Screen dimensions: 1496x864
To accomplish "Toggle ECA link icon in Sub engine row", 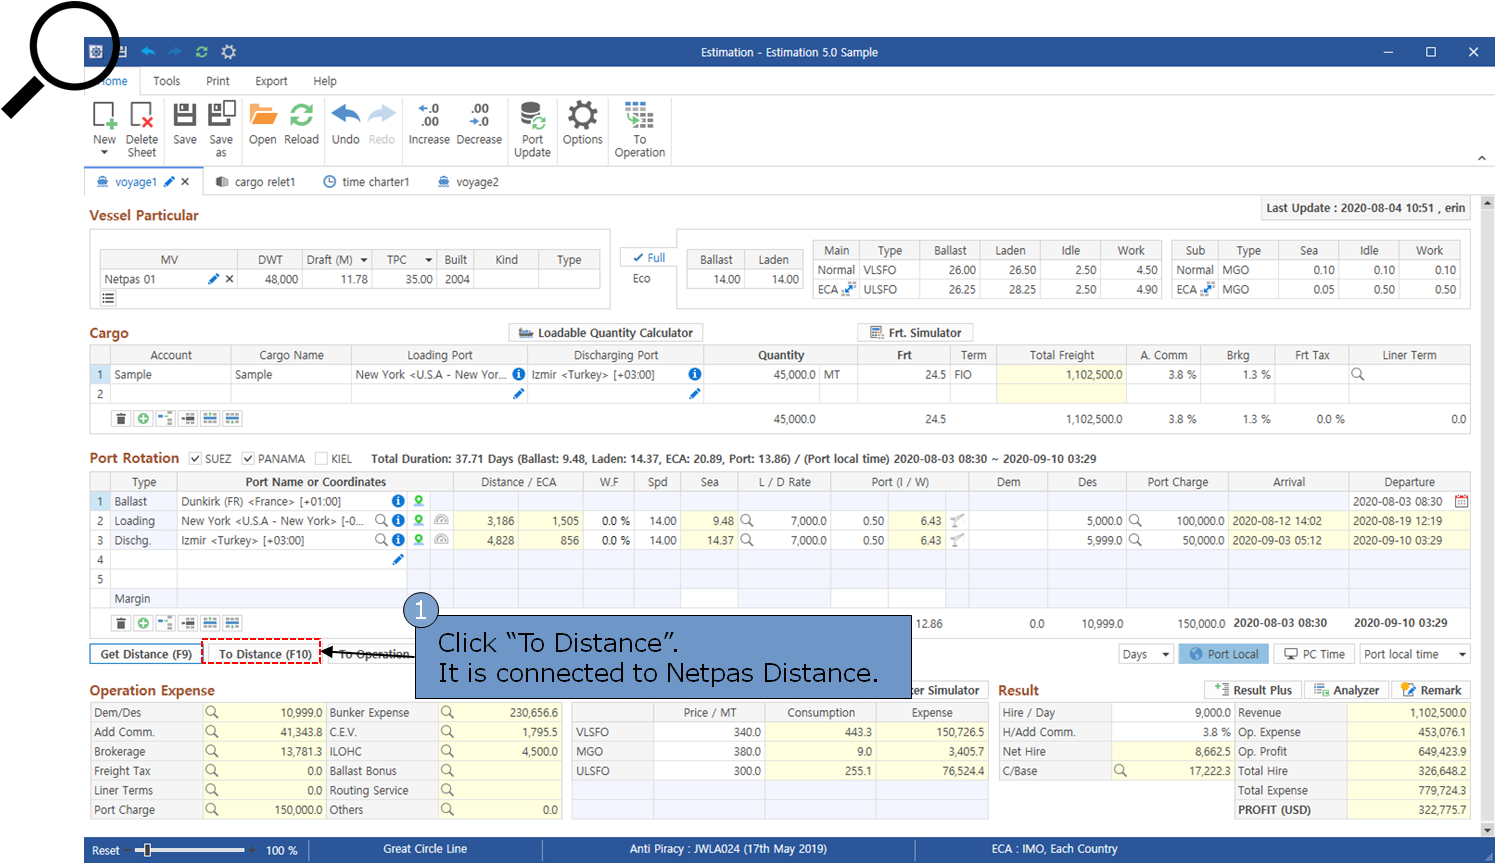I will [x=1207, y=289].
